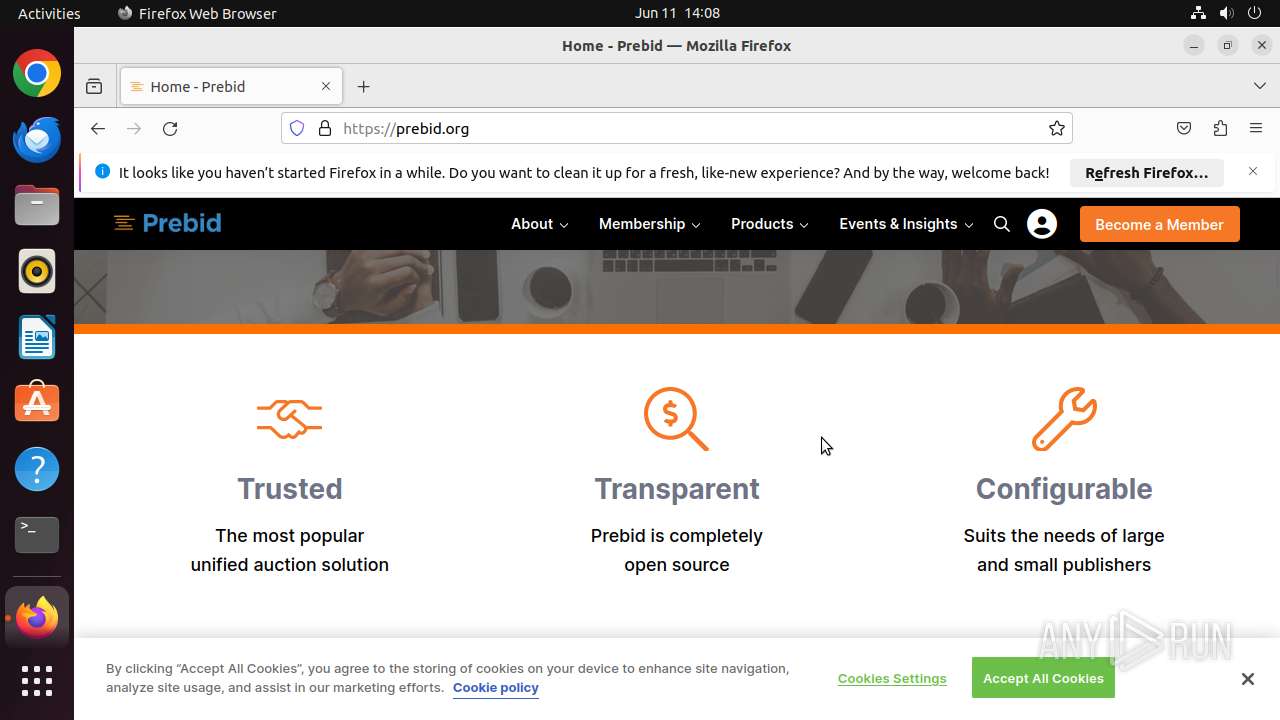Click the Prebid logo
Screen dimensions: 1280x720
tap(167, 223)
